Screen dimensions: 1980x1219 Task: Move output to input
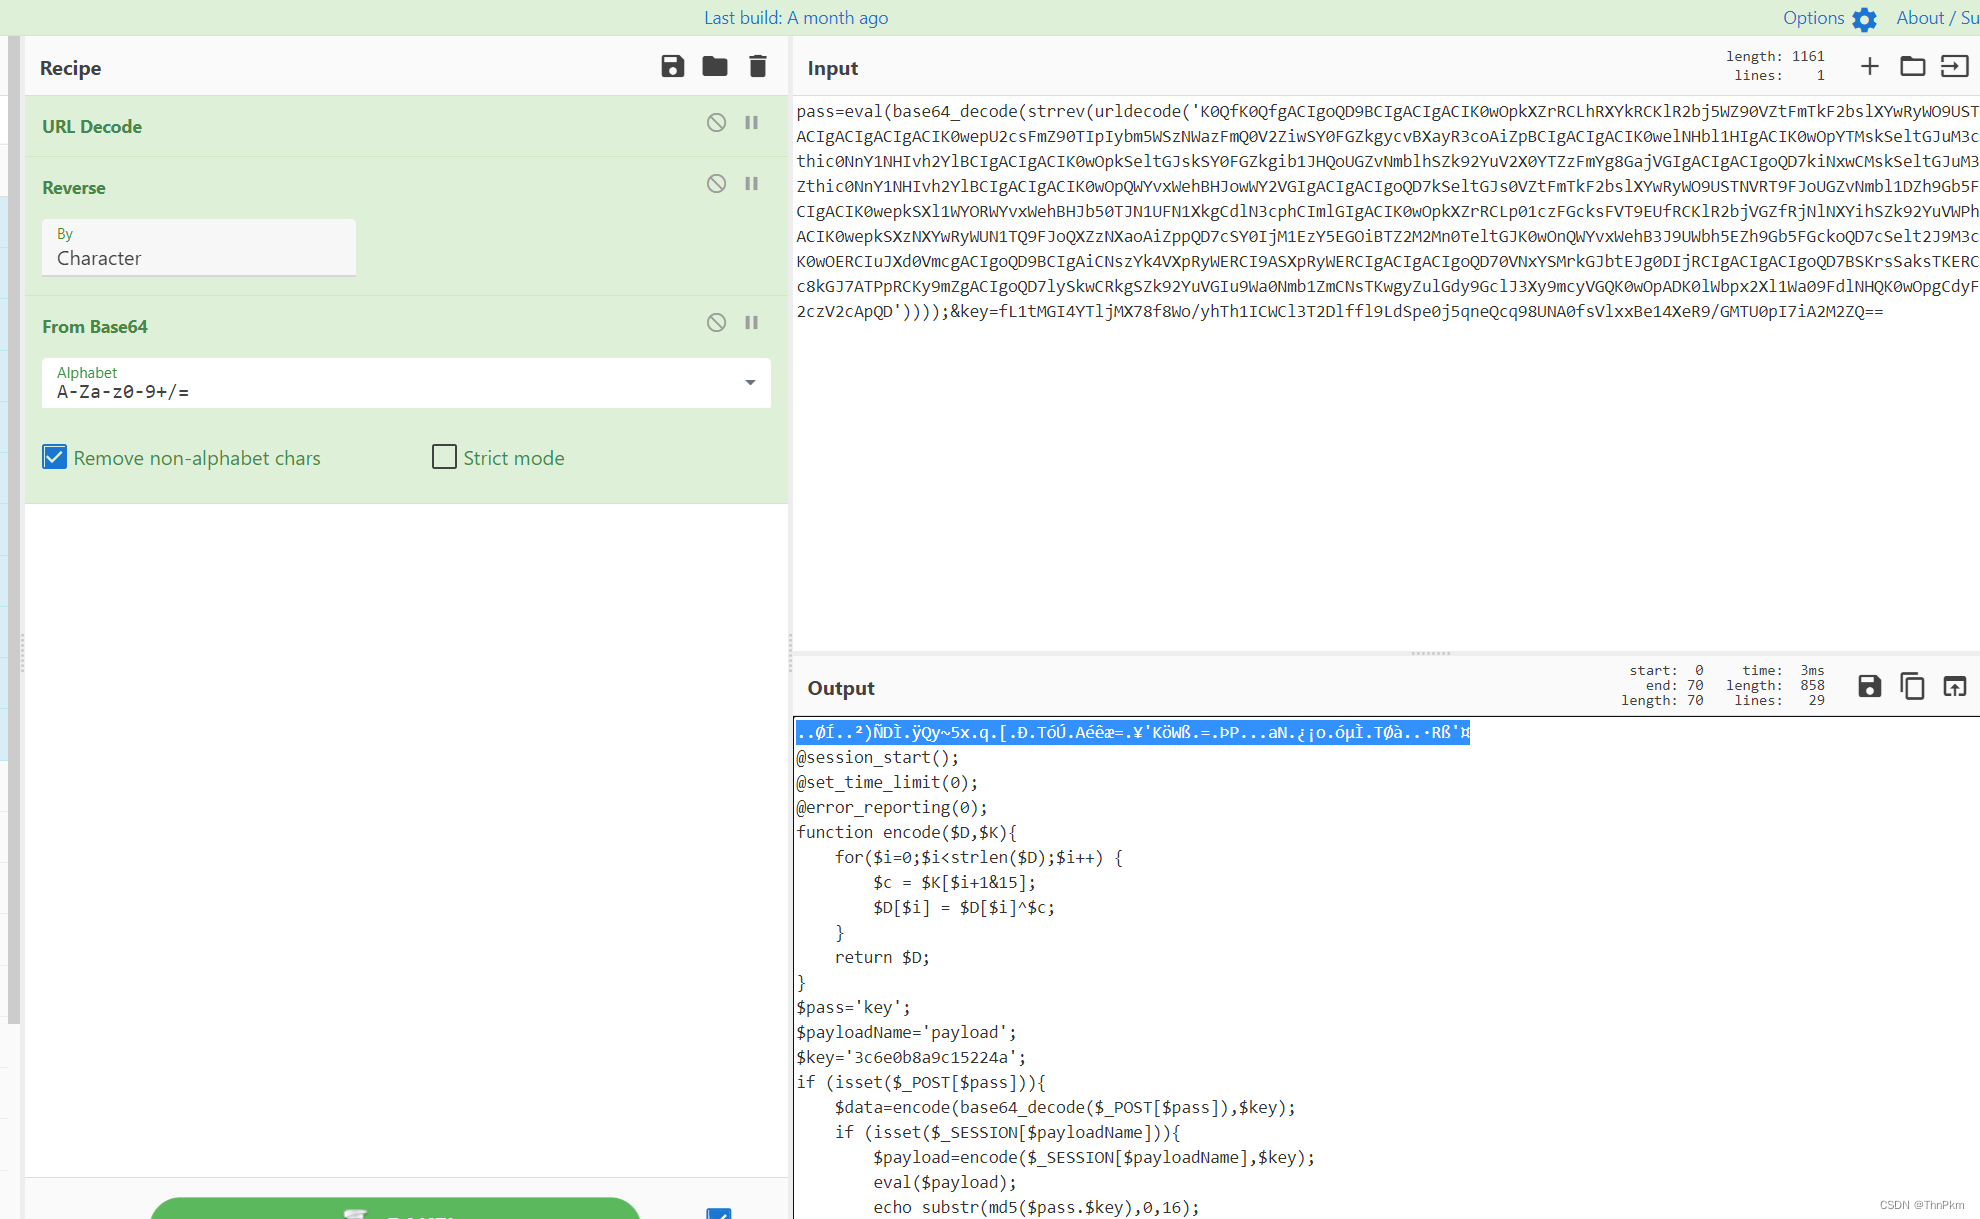click(x=1955, y=687)
